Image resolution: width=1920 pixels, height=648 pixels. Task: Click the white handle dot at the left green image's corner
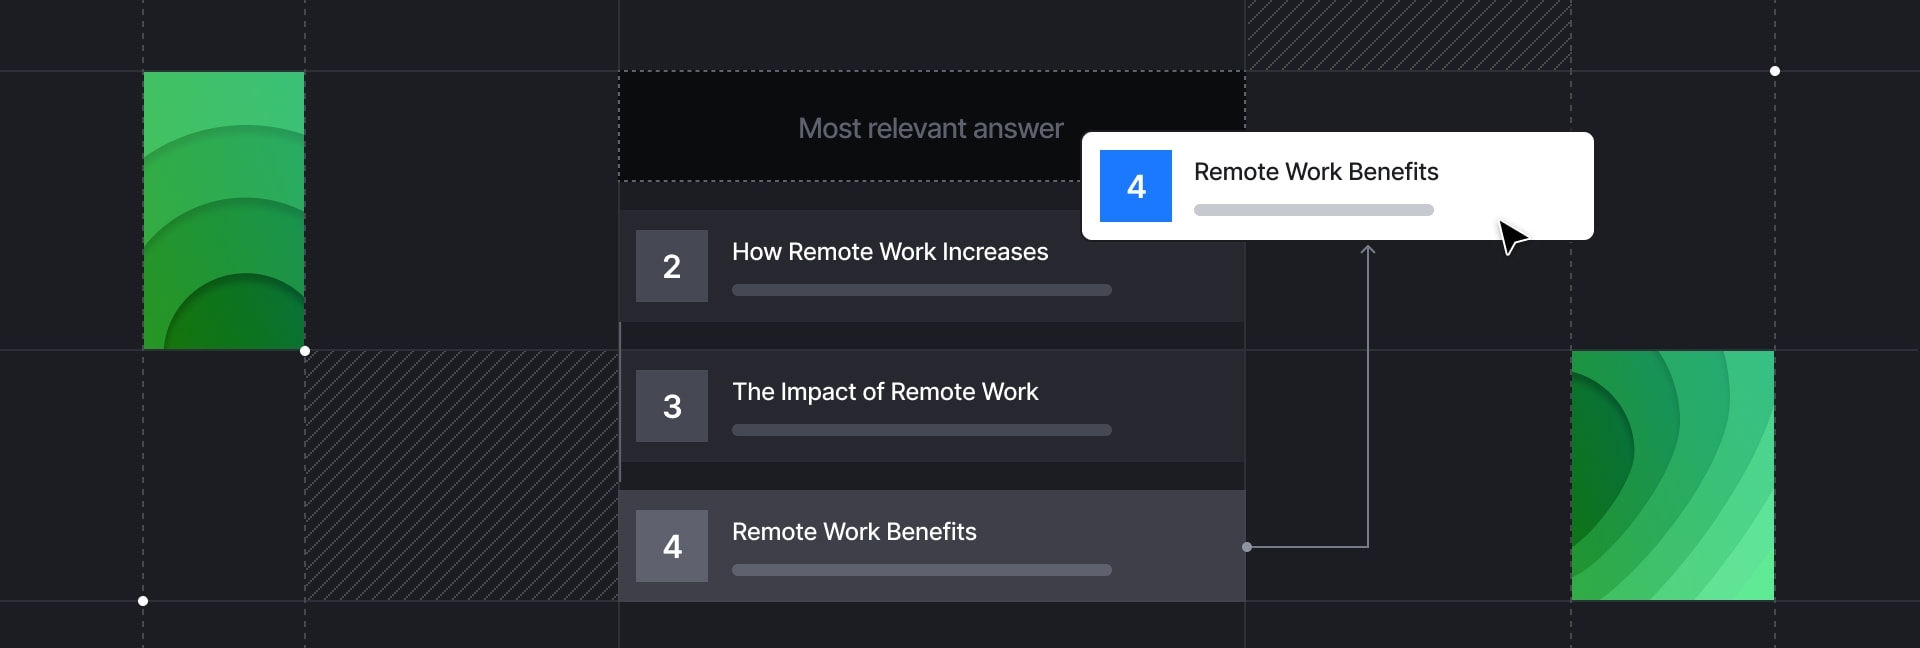pyautogui.click(x=305, y=351)
